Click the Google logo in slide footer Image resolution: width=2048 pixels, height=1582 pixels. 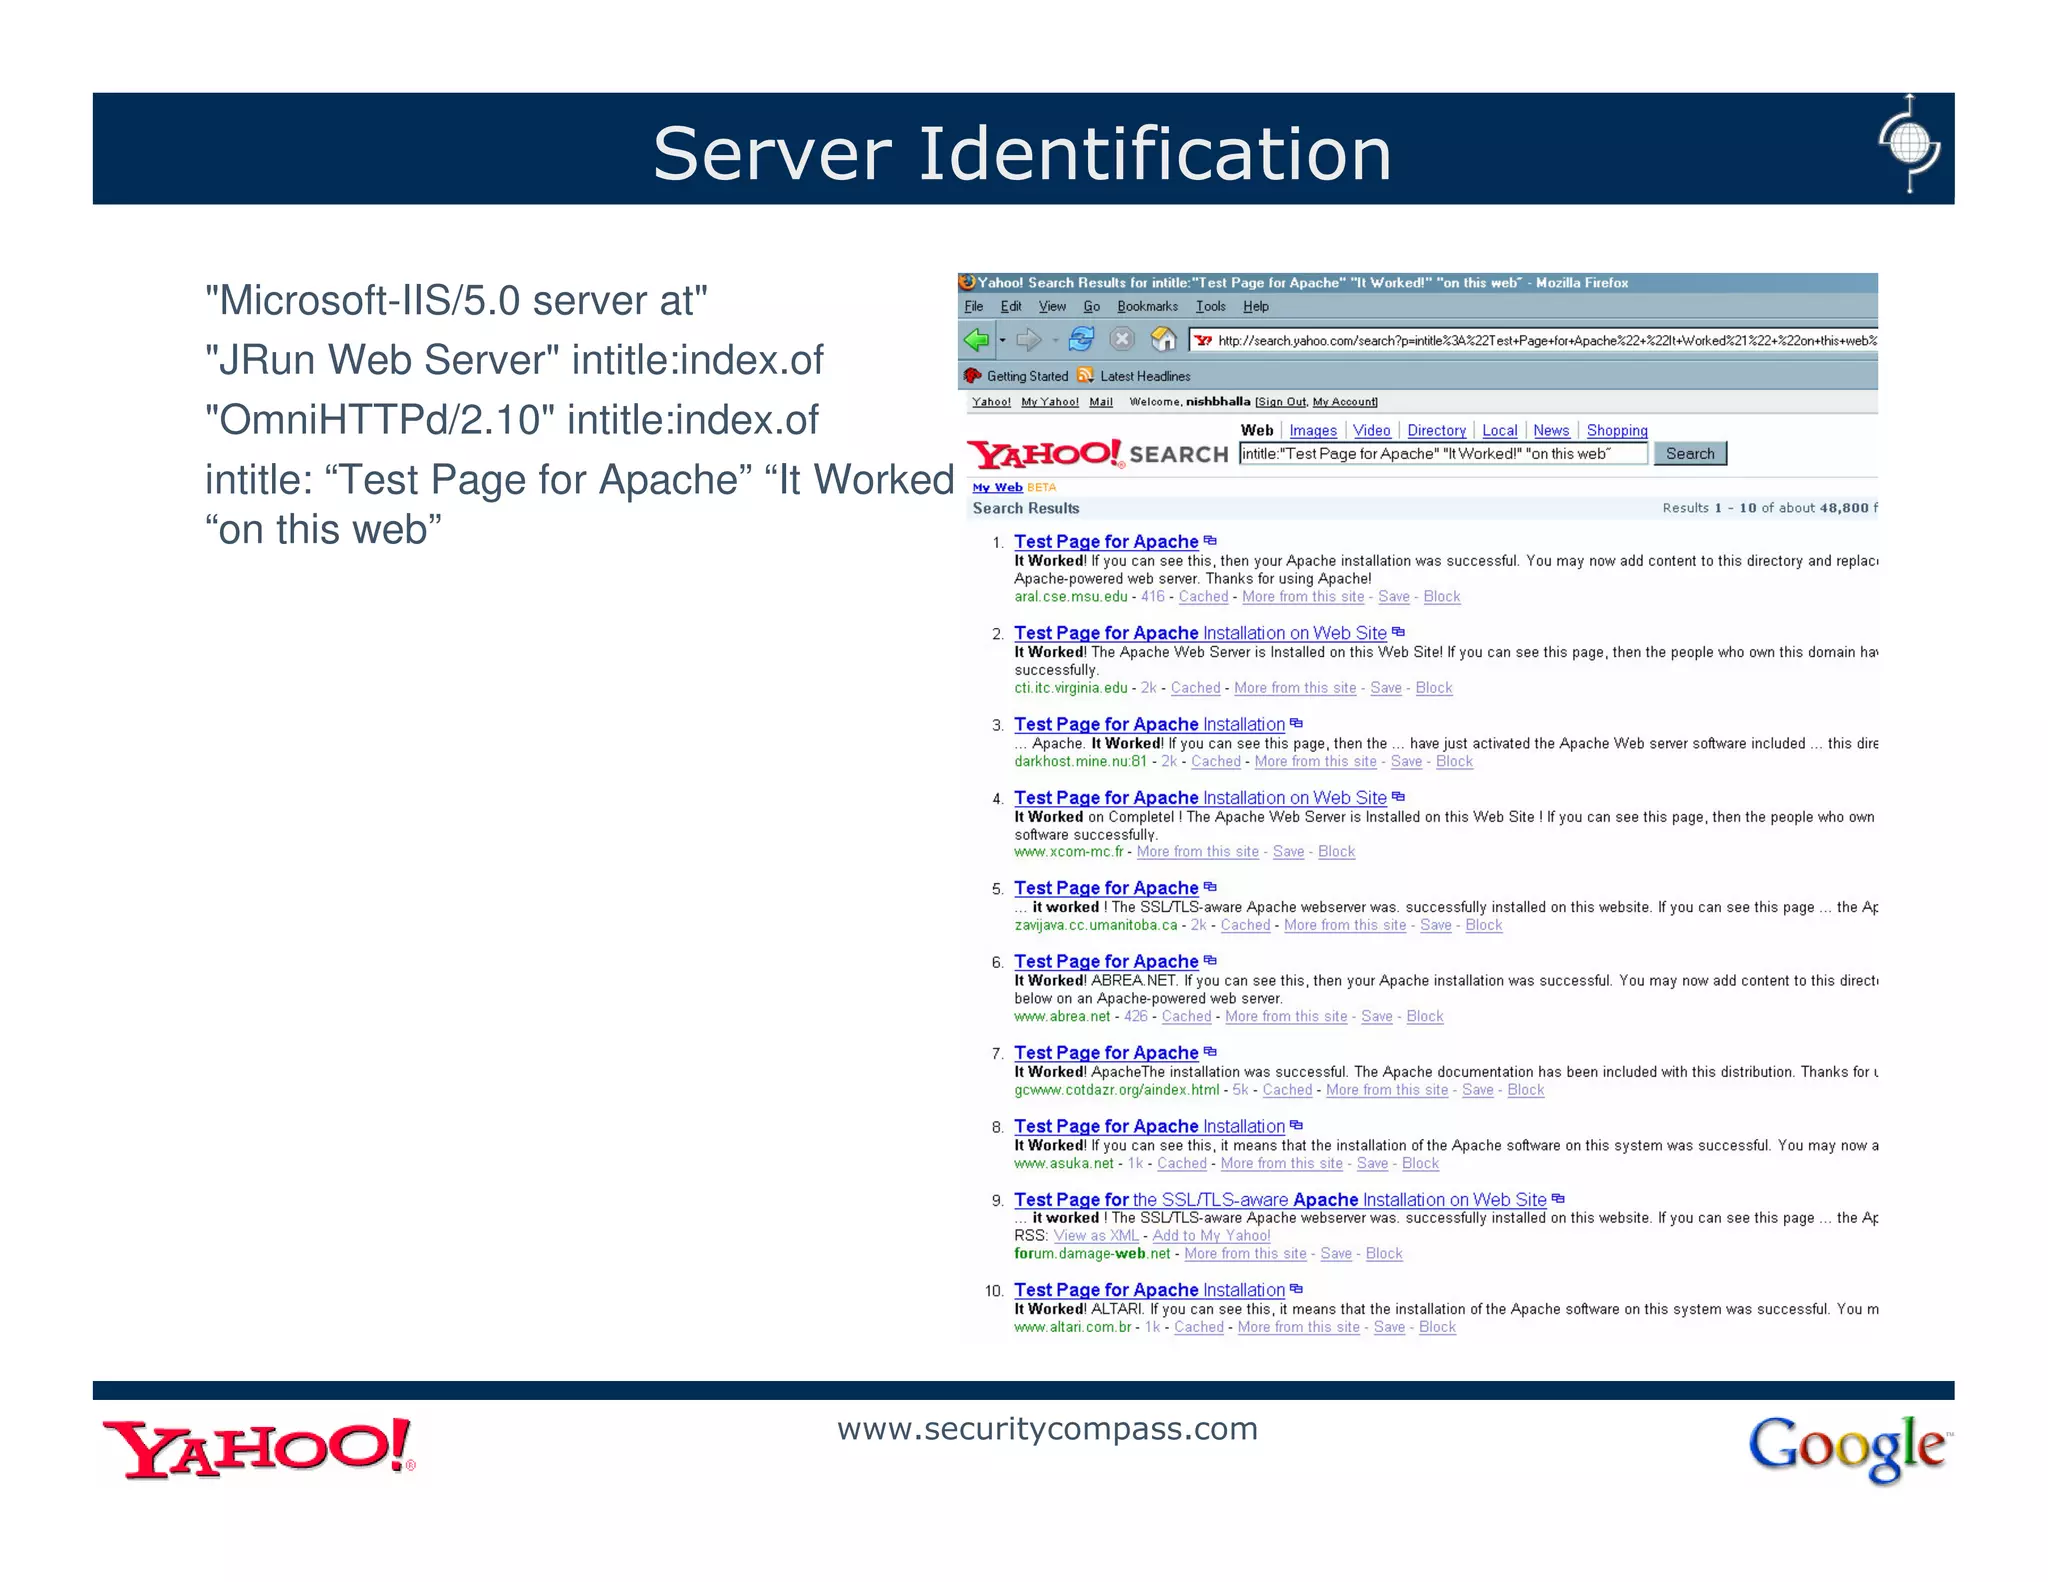click(1850, 1448)
